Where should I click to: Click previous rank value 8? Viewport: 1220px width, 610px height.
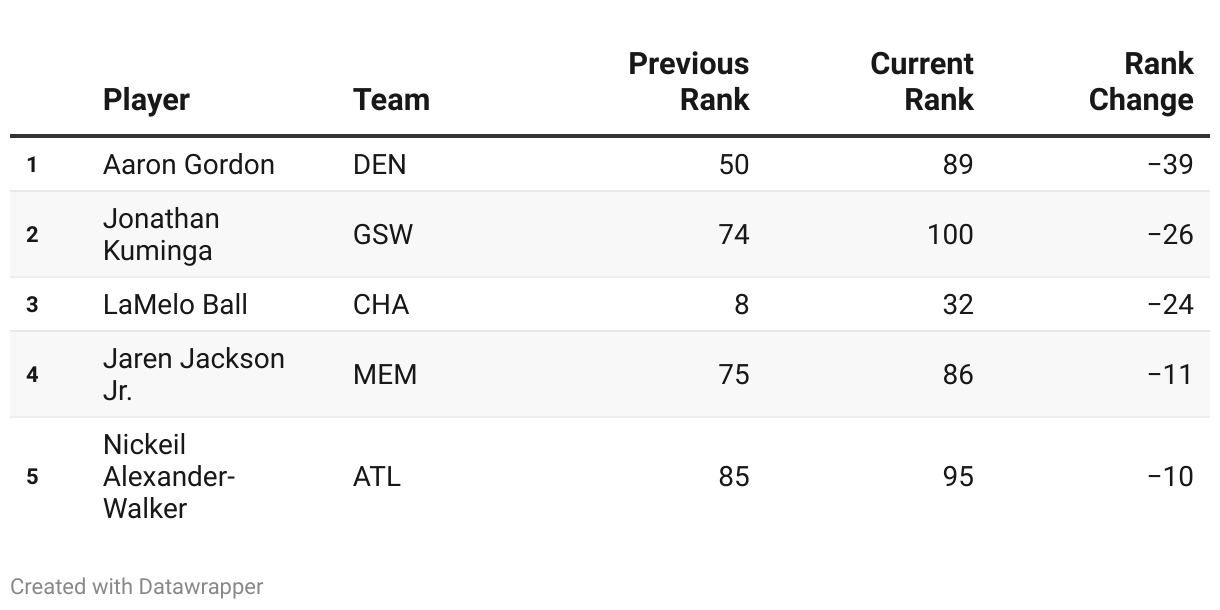coord(741,304)
